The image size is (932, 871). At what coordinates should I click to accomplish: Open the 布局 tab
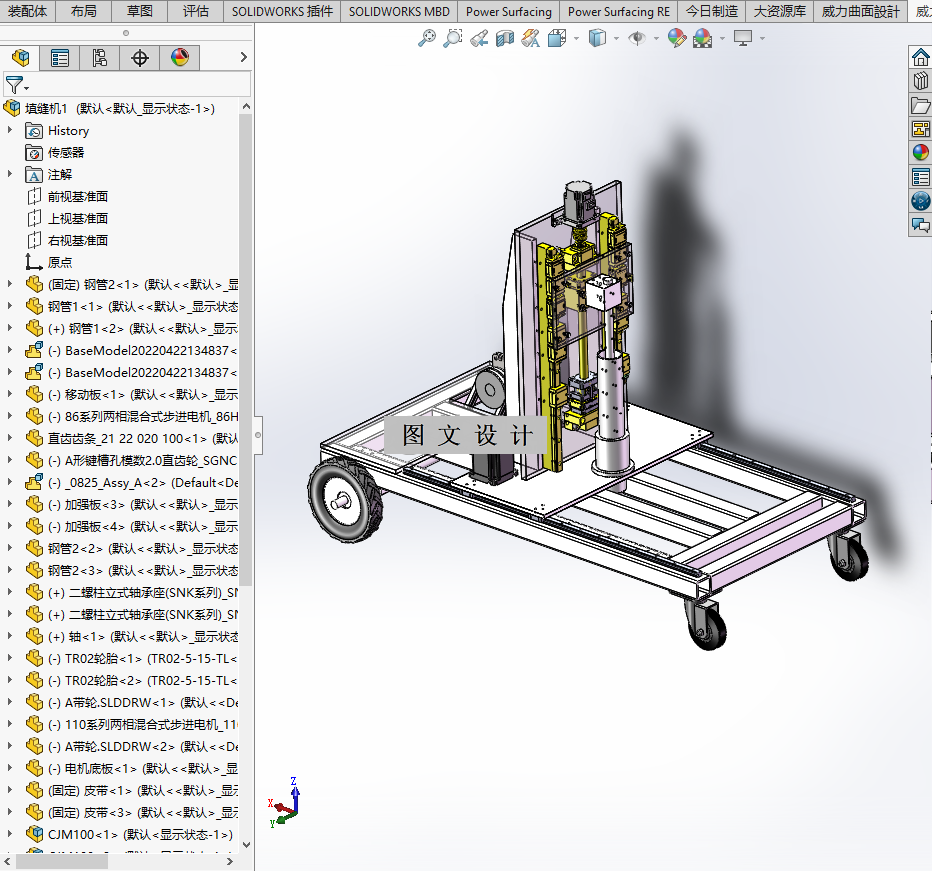click(83, 11)
